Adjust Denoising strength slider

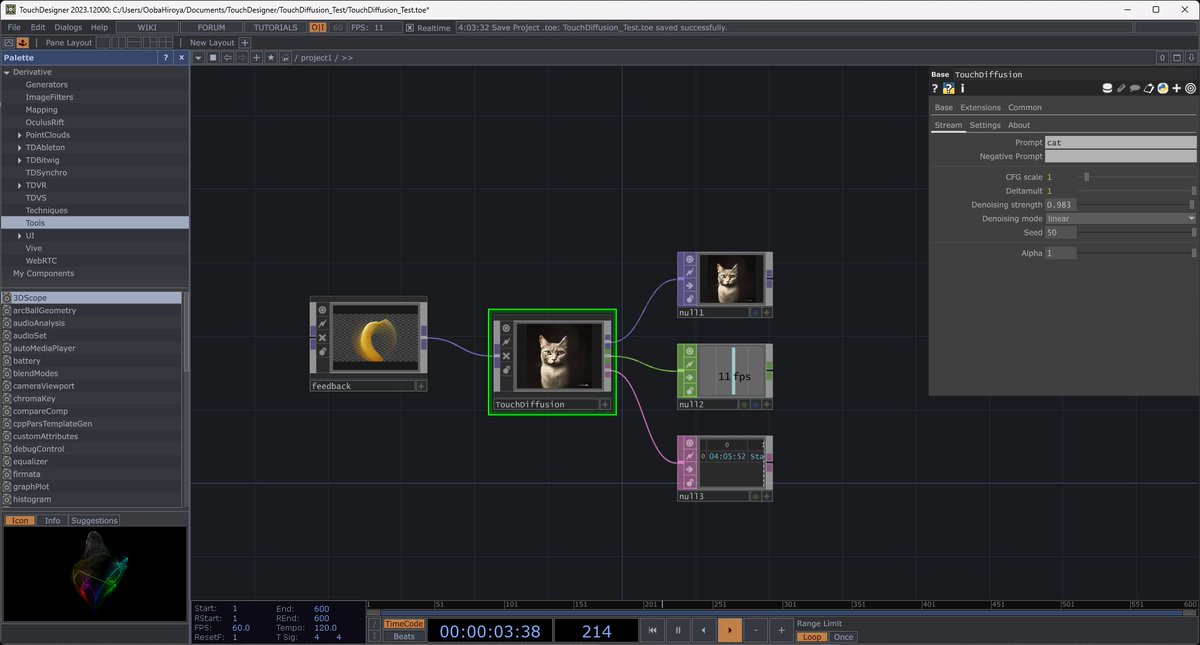pos(1138,204)
